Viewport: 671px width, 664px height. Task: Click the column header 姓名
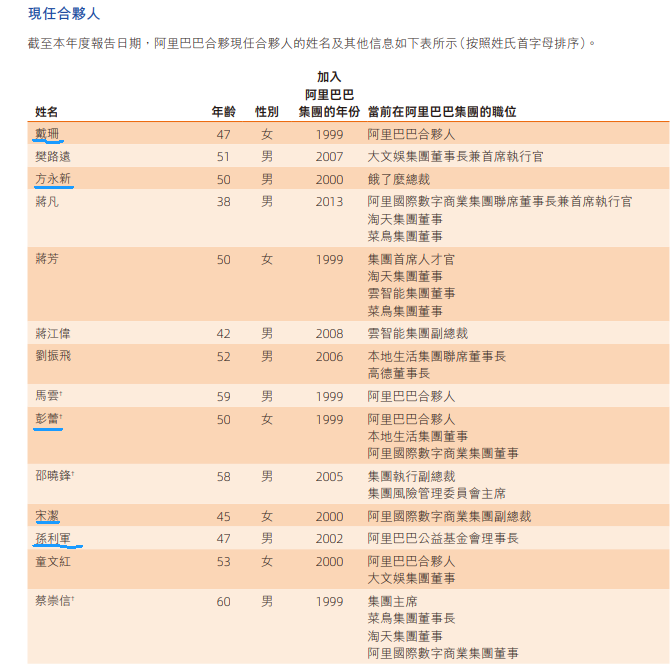(x=46, y=112)
